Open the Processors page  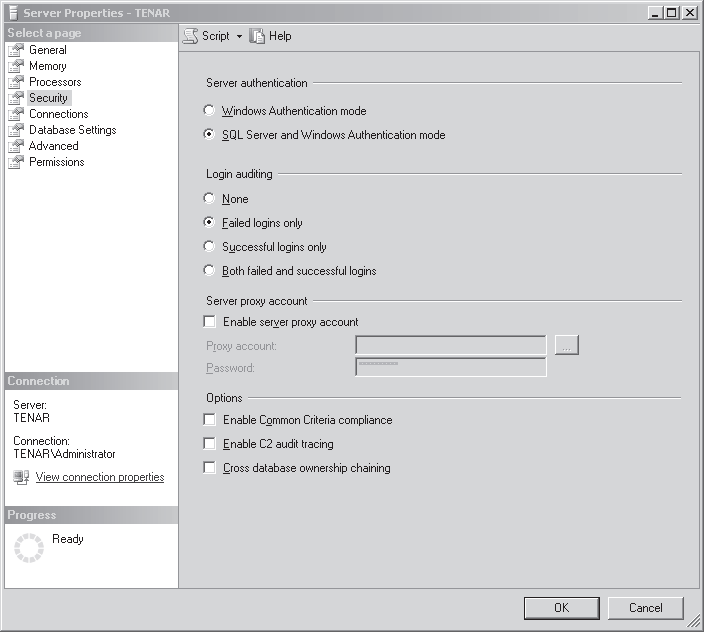[55, 82]
